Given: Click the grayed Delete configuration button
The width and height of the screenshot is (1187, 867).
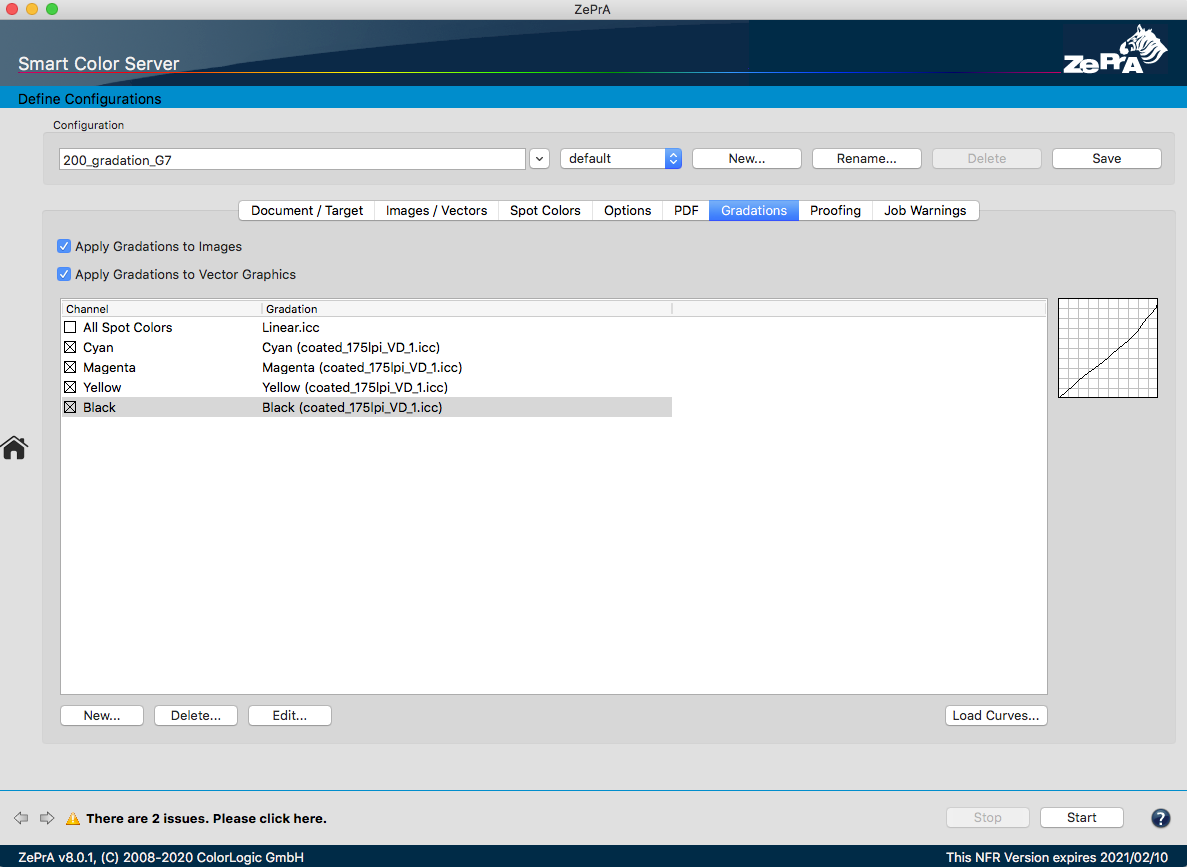Looking at the screenshot, I should 986,158.
